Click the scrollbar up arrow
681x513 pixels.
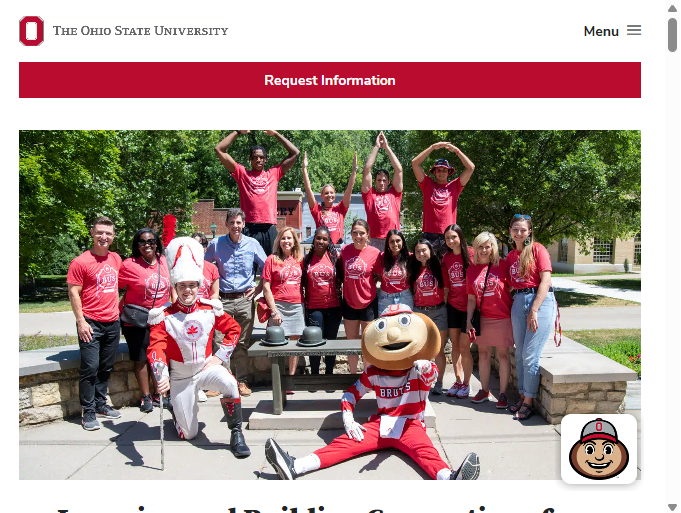click(x=672, y=8)
